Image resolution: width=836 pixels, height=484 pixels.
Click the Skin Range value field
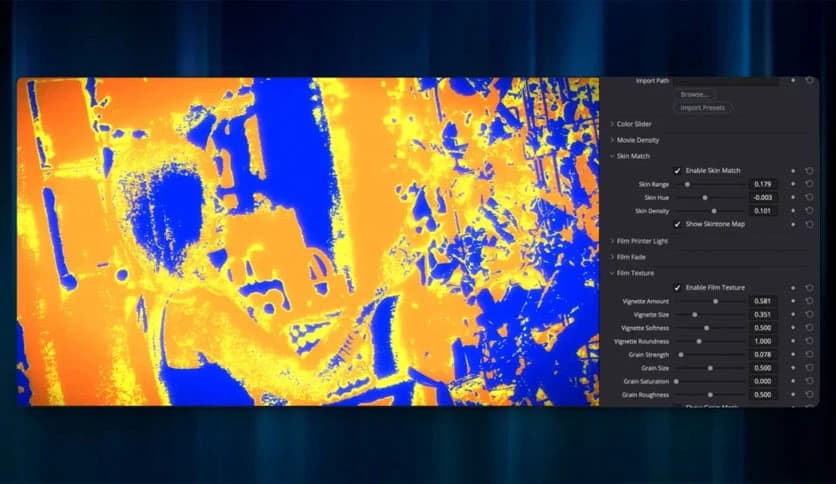click(763, 184)
